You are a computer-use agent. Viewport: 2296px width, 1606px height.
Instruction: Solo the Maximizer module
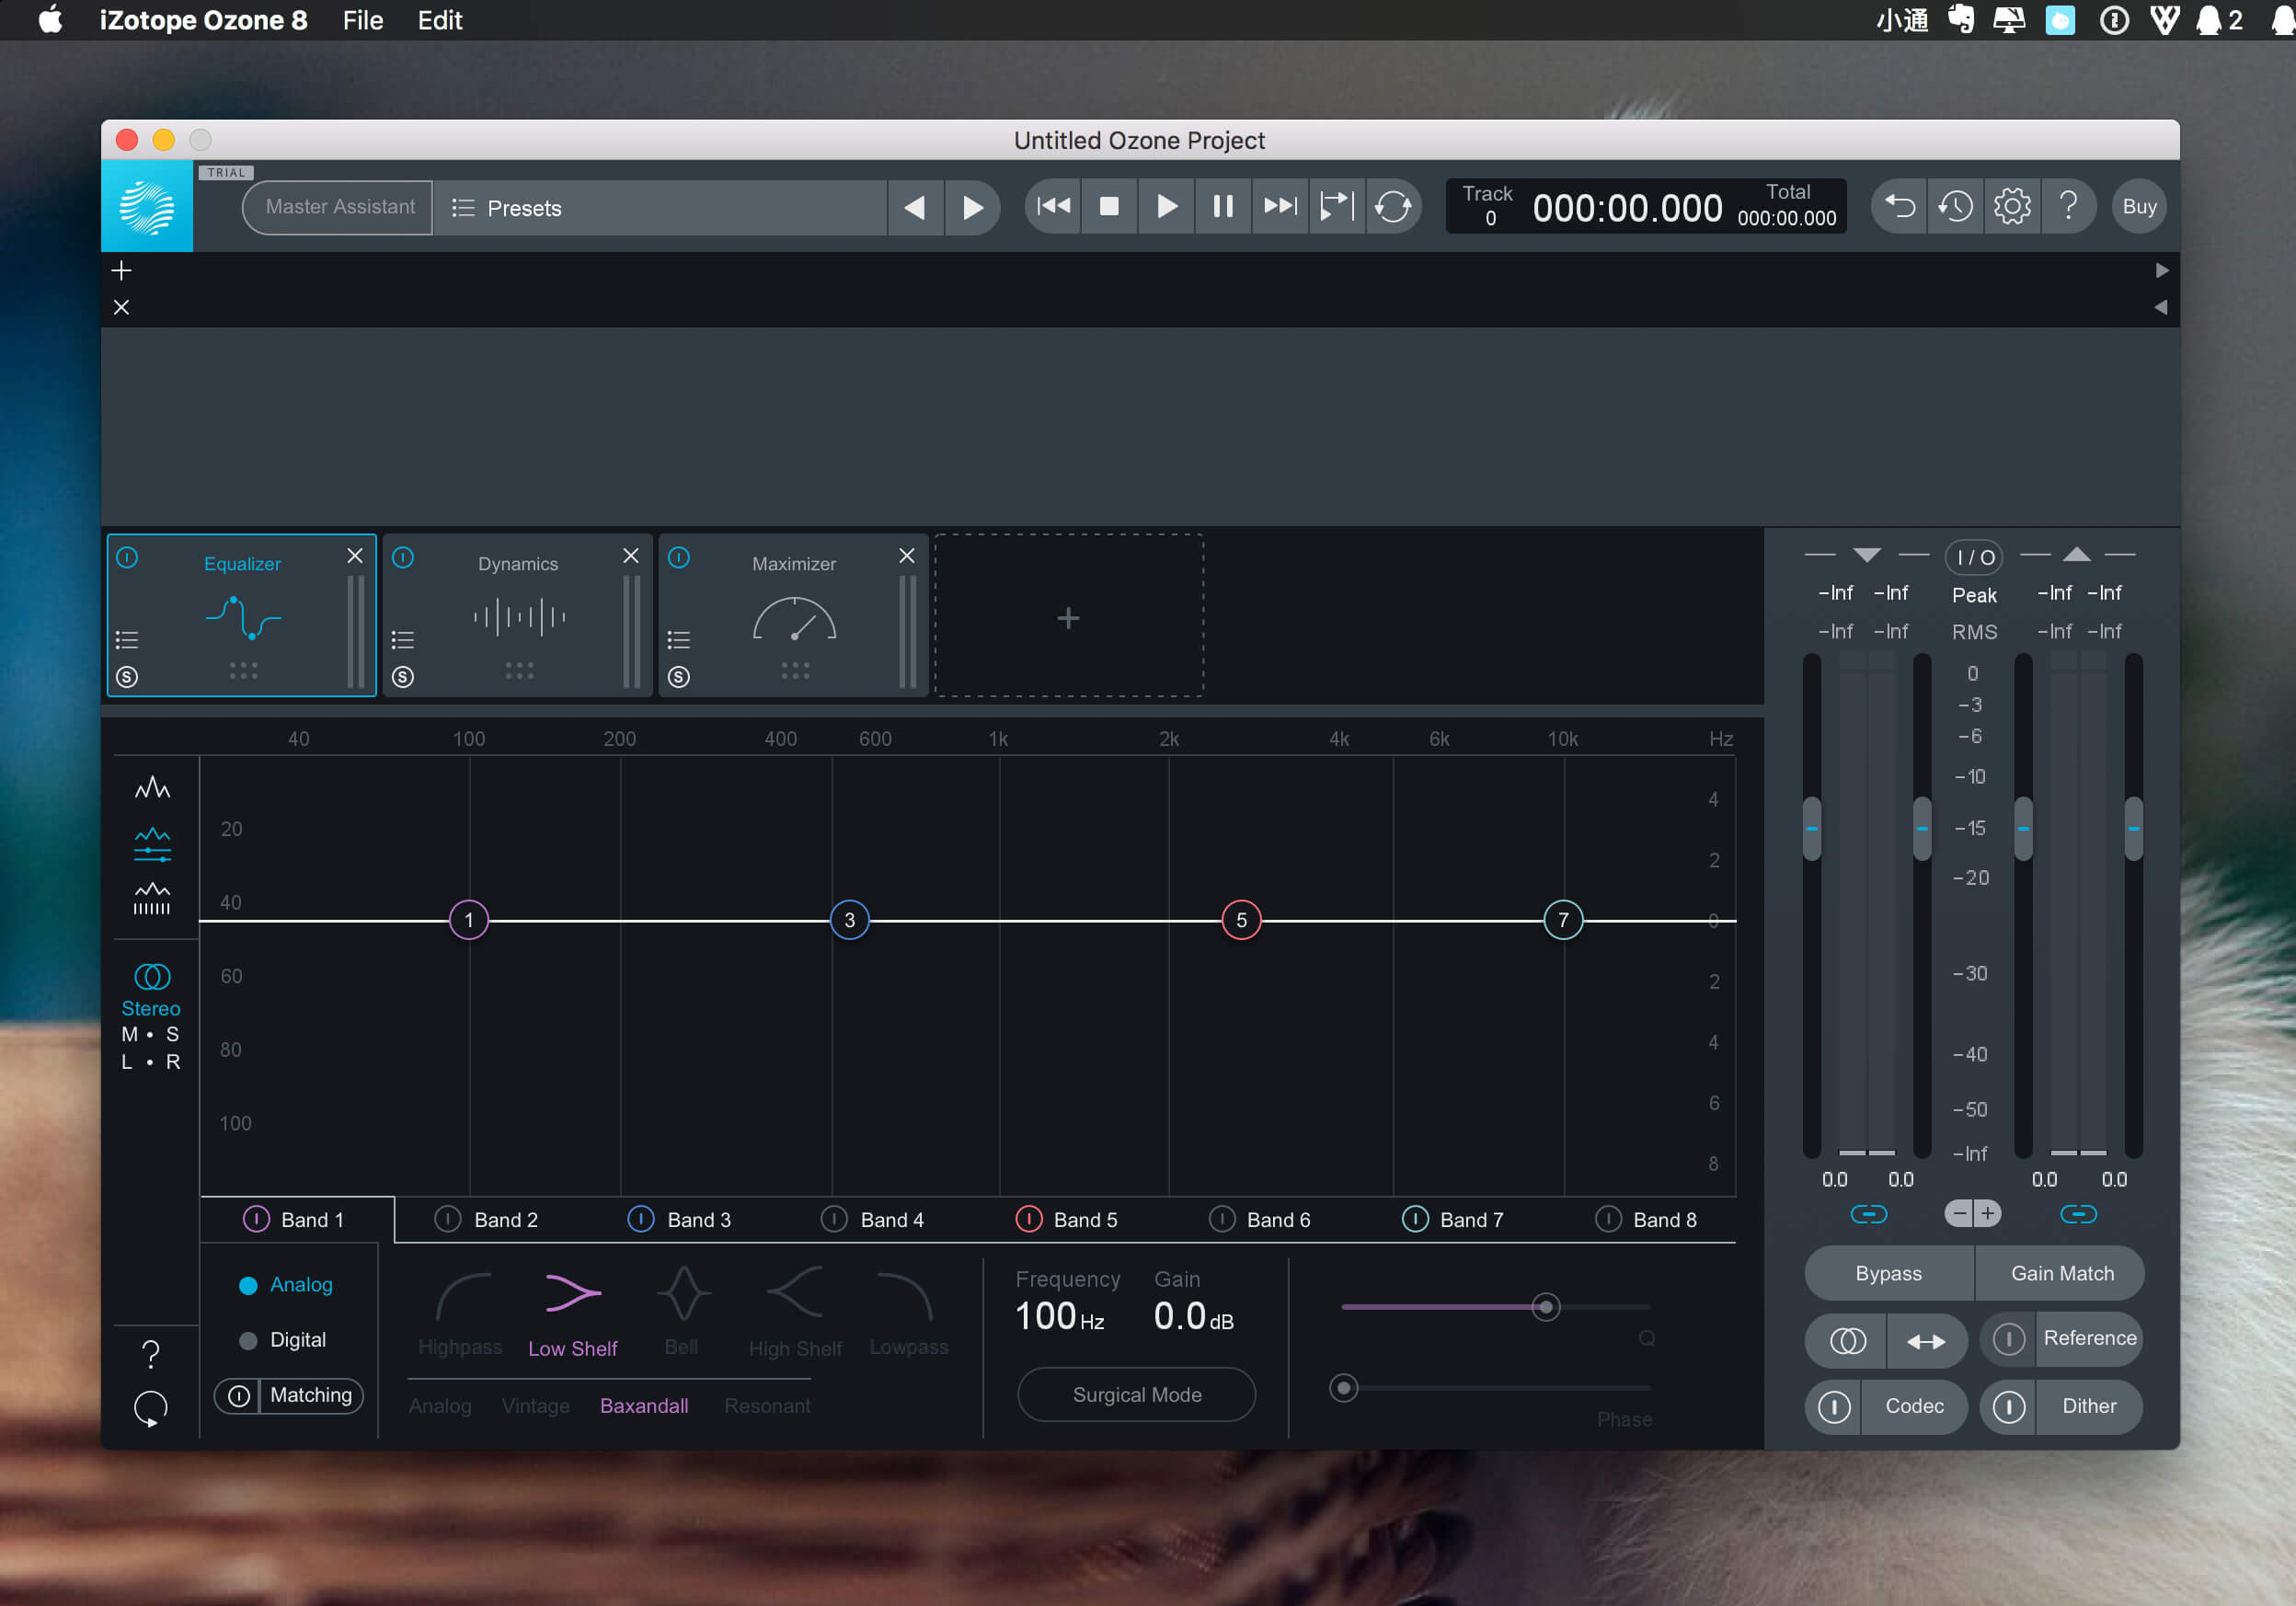point(679,677)
